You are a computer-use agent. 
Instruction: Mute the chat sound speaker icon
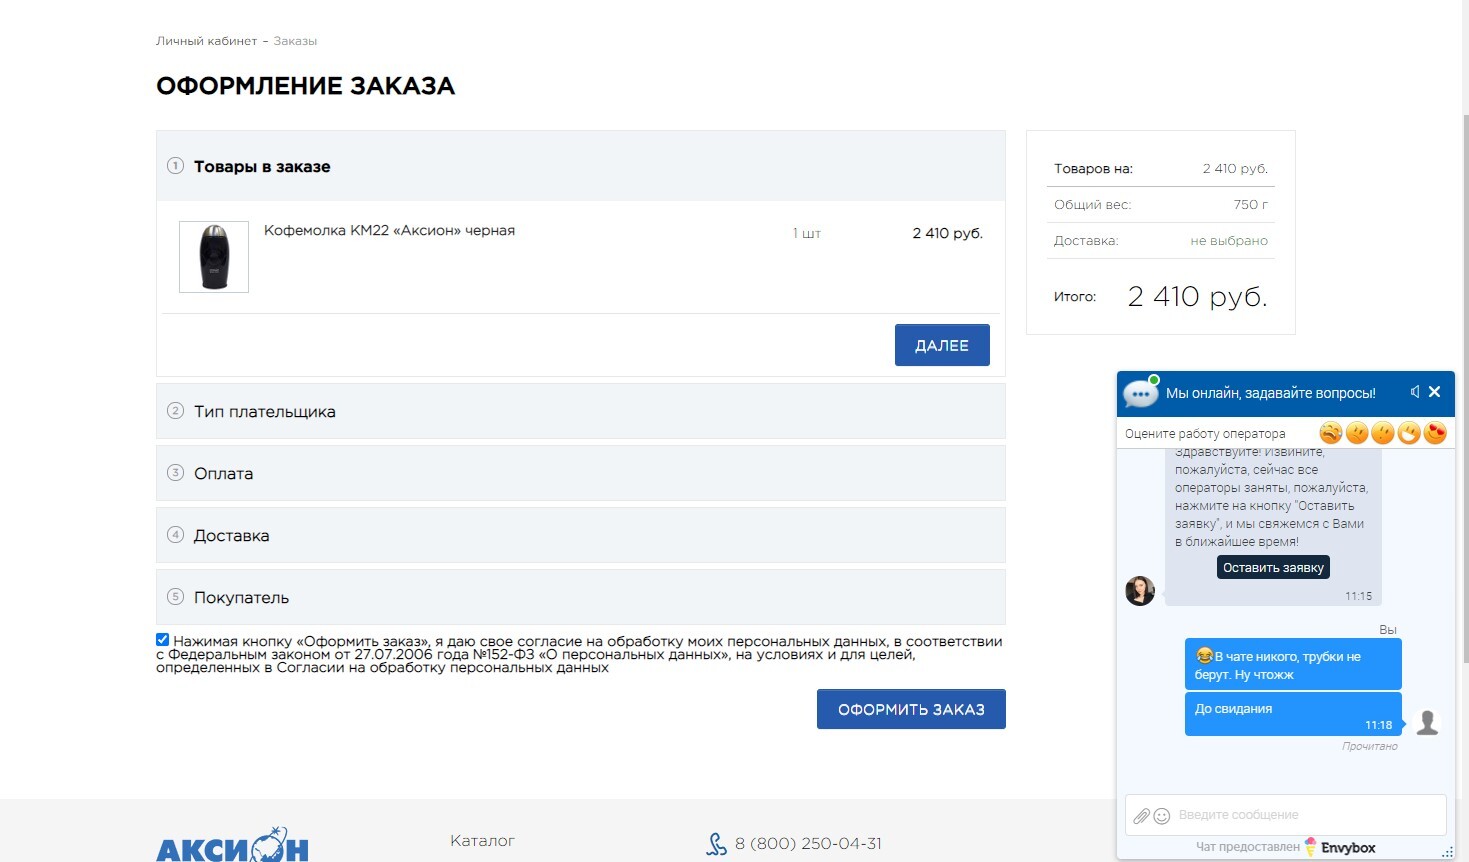pyautogui.click(x=1414, y=392)
